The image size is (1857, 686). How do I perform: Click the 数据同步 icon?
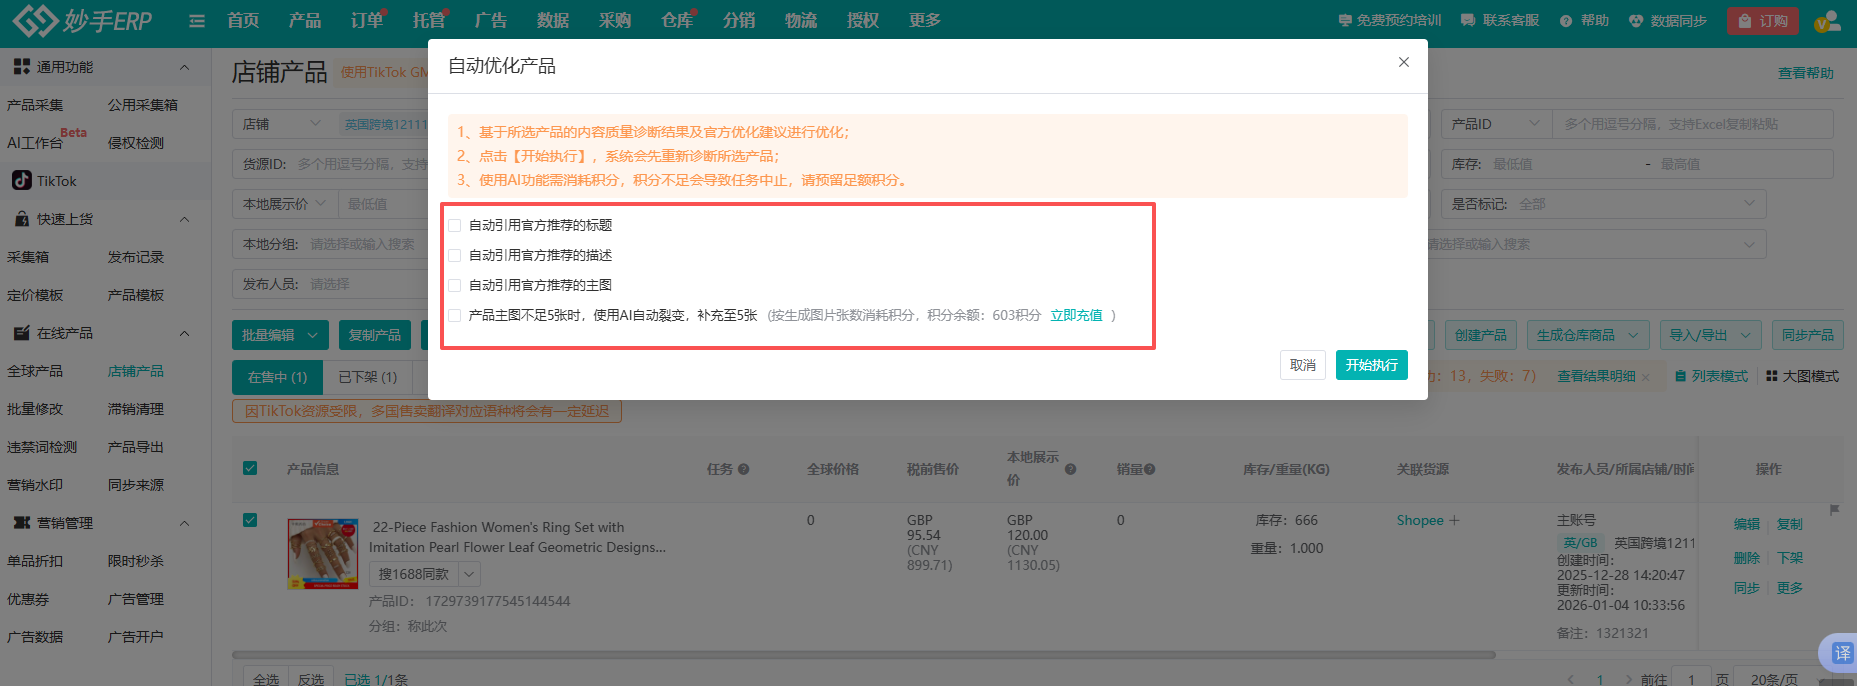click(1636, 21)
